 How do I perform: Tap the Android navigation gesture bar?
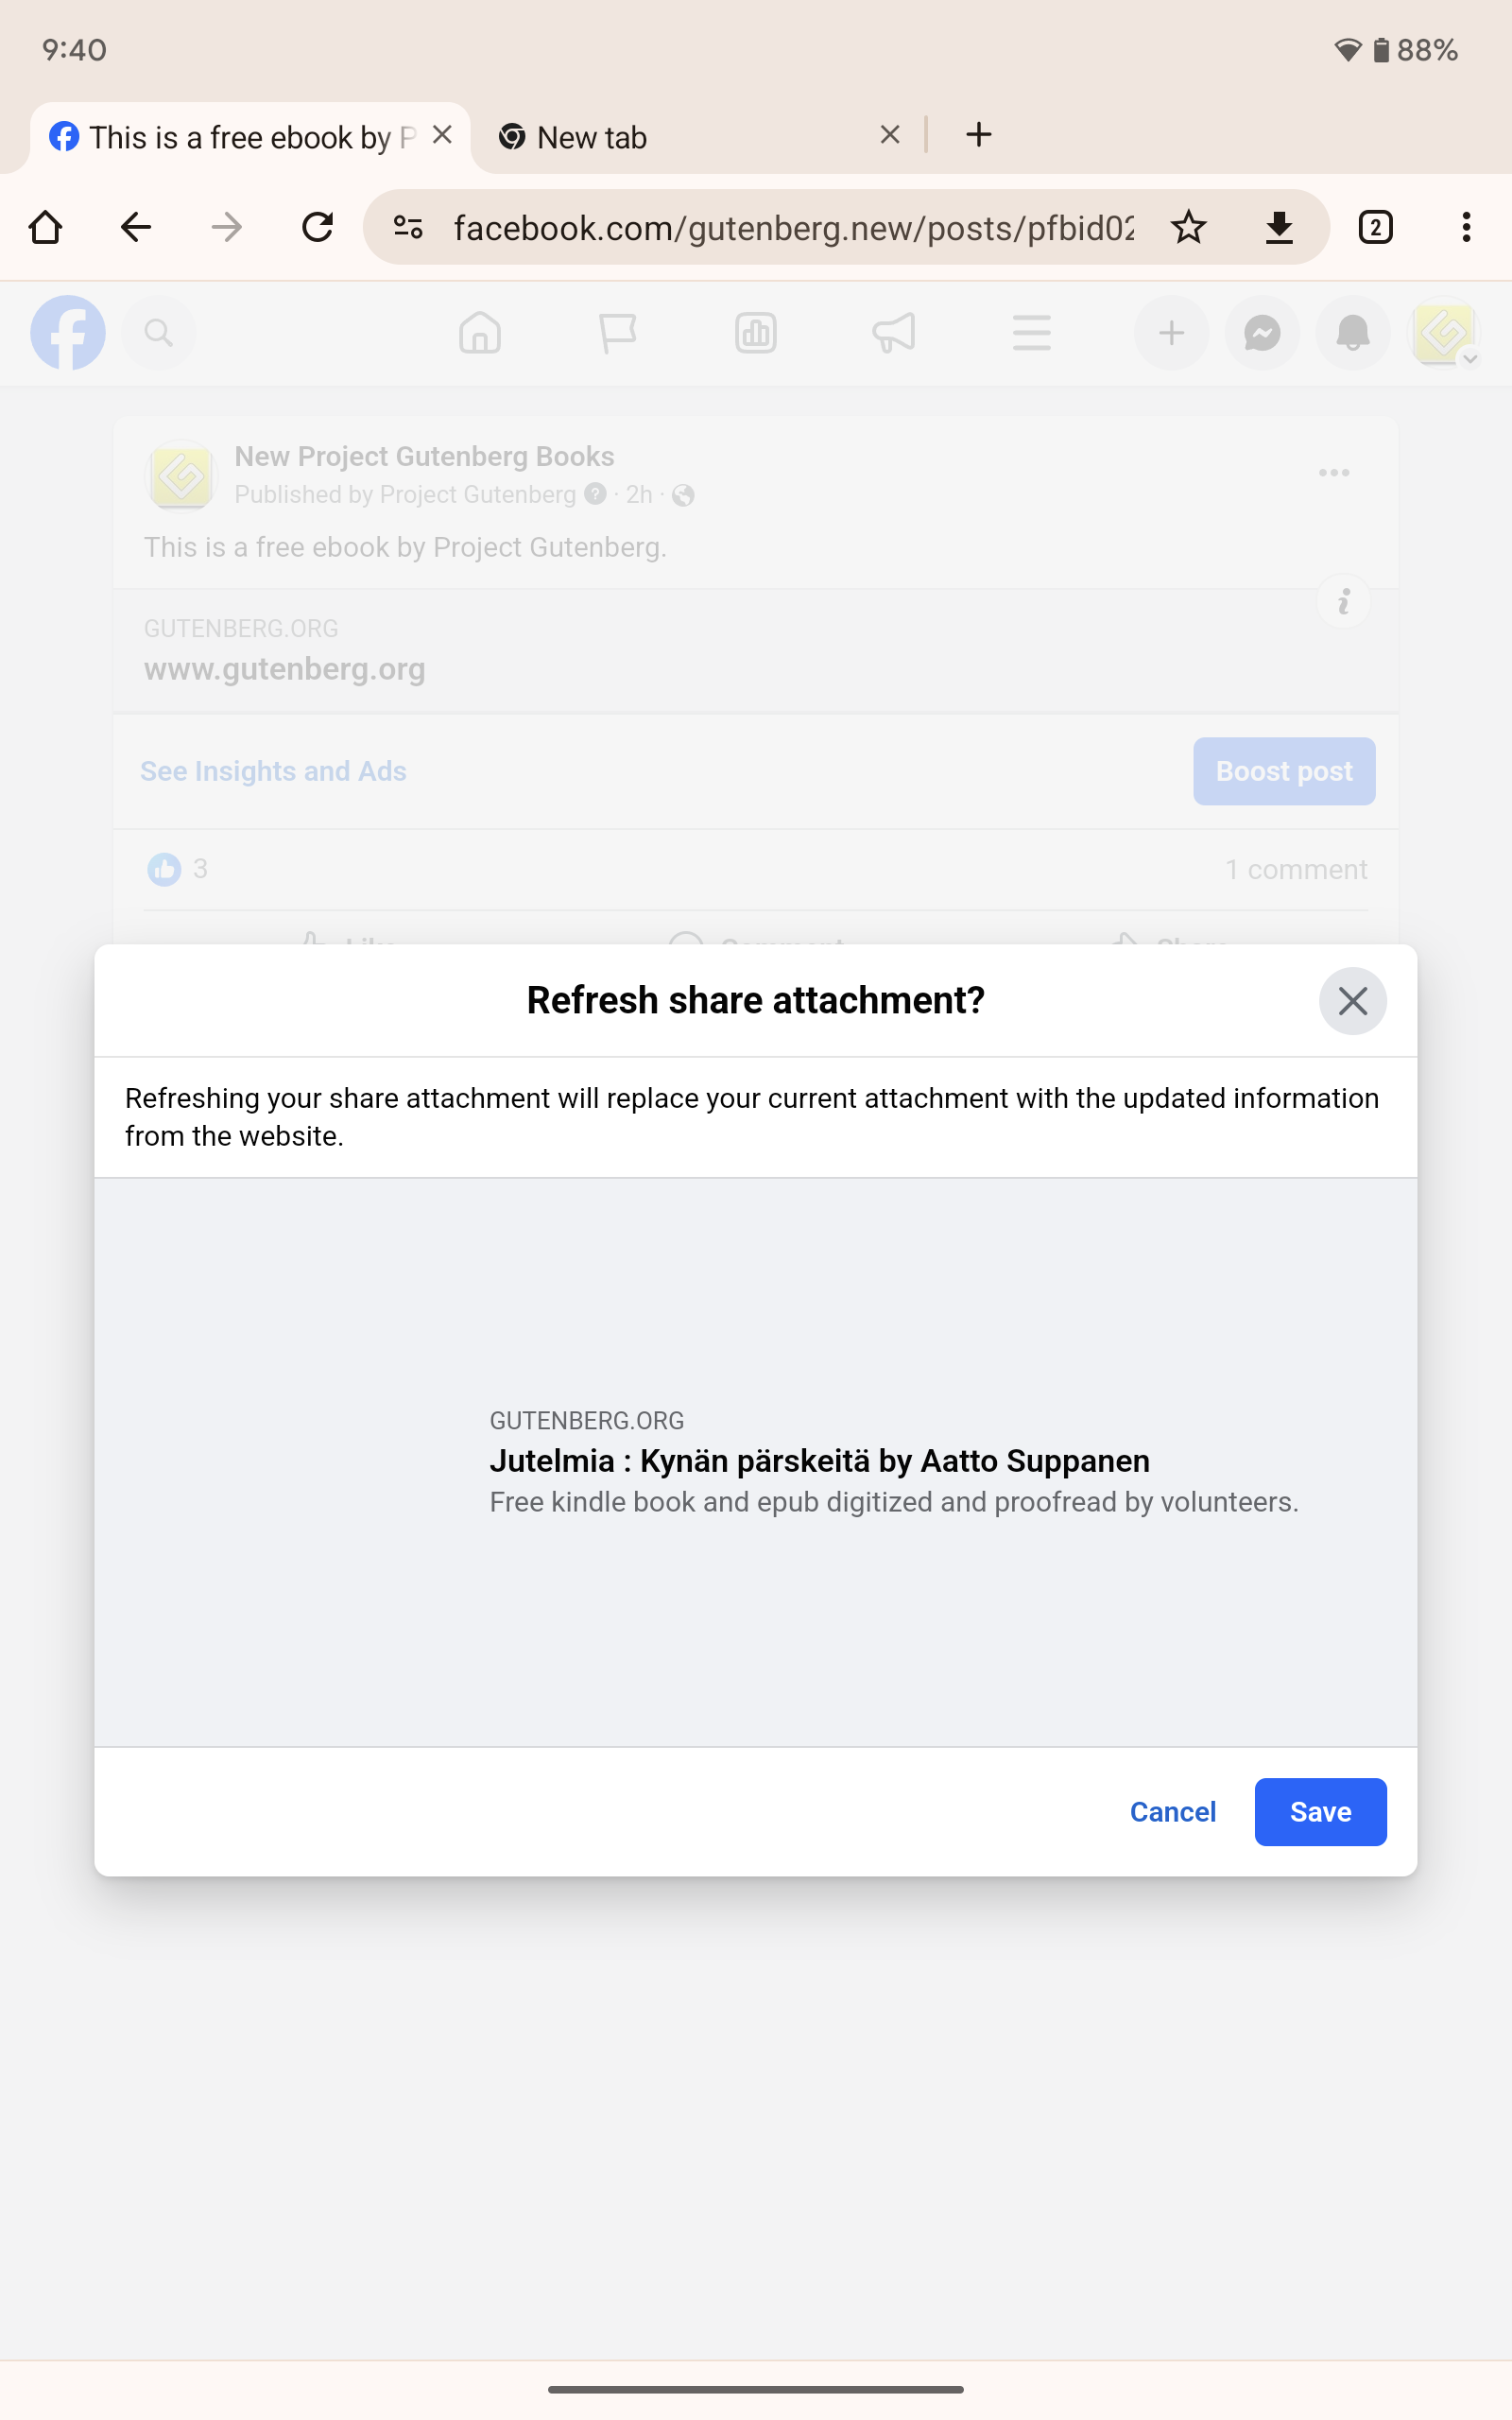pyautogui.click(x=756, y=2389)
